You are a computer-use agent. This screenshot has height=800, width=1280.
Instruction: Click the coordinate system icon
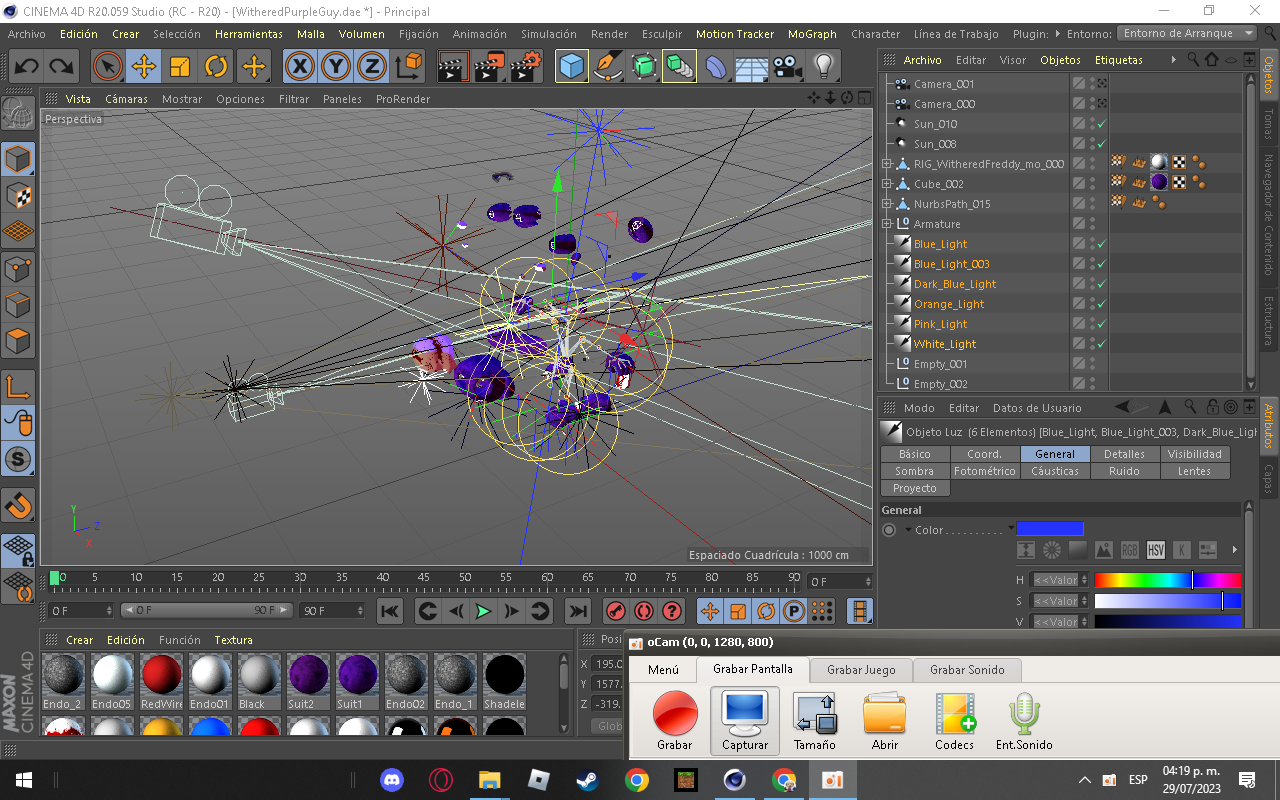(x=408, y=67)
